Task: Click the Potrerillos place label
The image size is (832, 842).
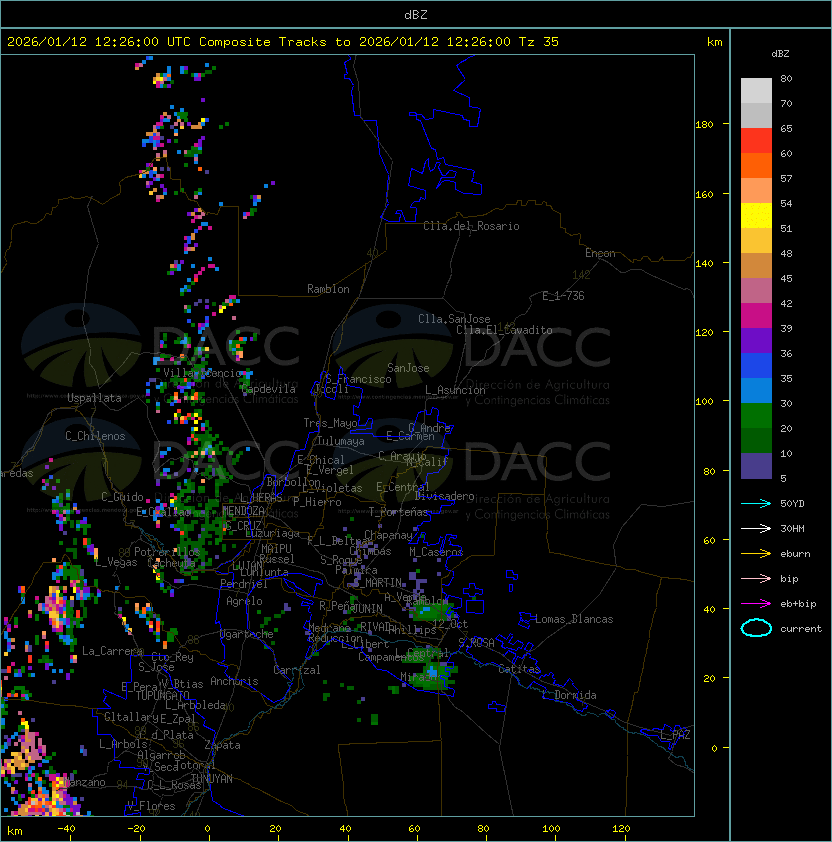Action: pyautogui.click(x=167, y=551)
